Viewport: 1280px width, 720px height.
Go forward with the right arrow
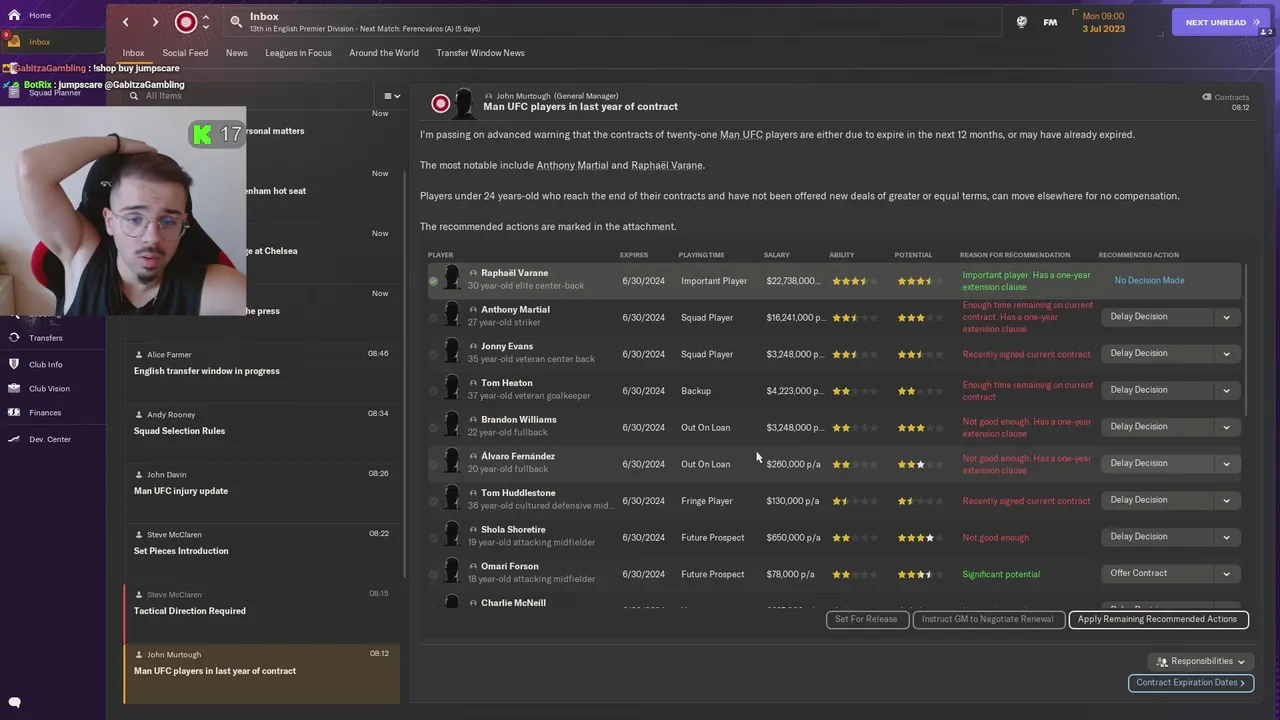pos(155,22)
